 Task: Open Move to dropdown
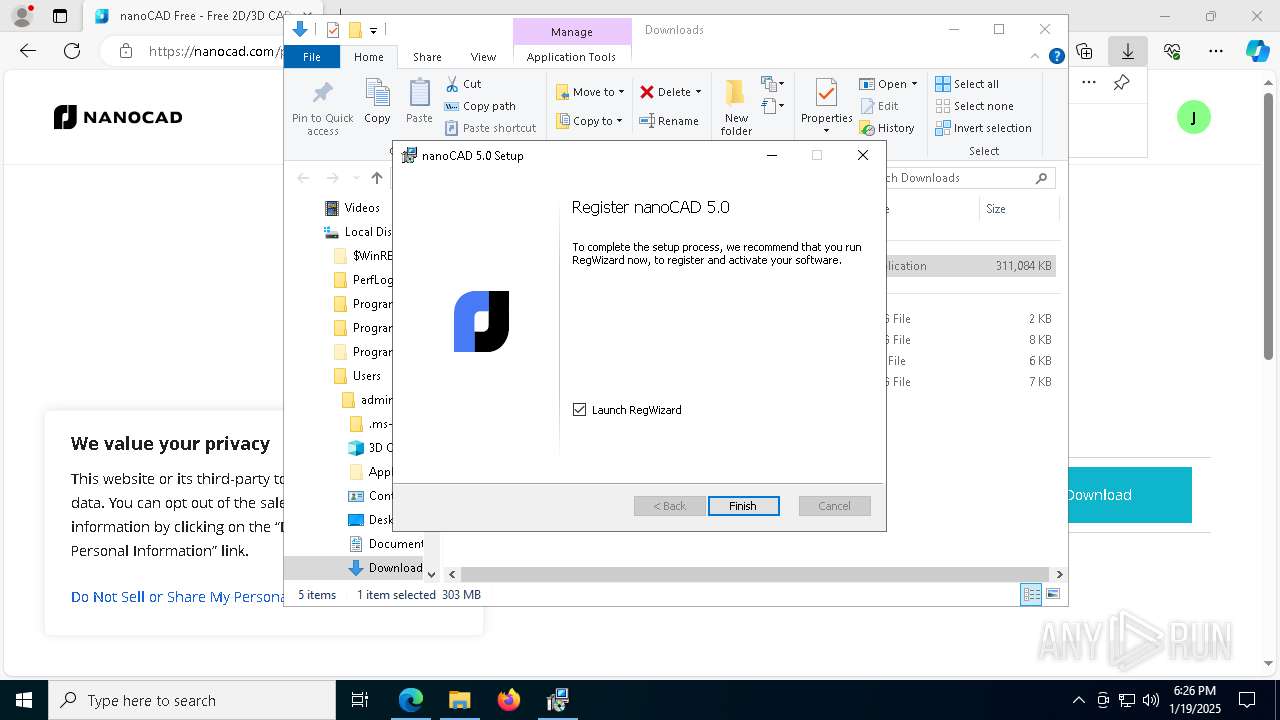coord(590,92)
